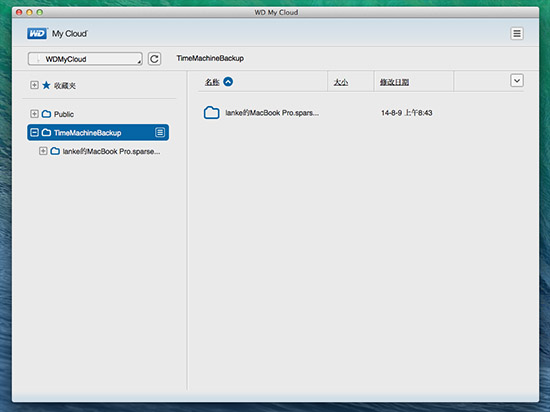Collapse the TimeMachineBackup tree node
Screen dimensions: 550x412
34,133
